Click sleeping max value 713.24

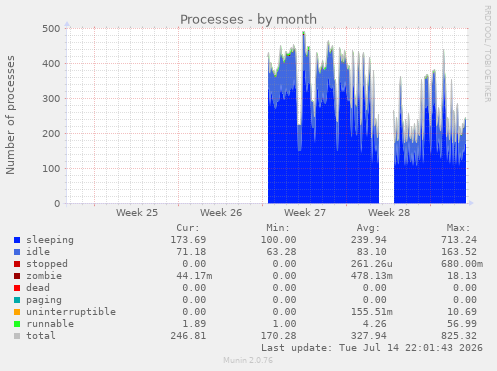[x=459, y=240]
